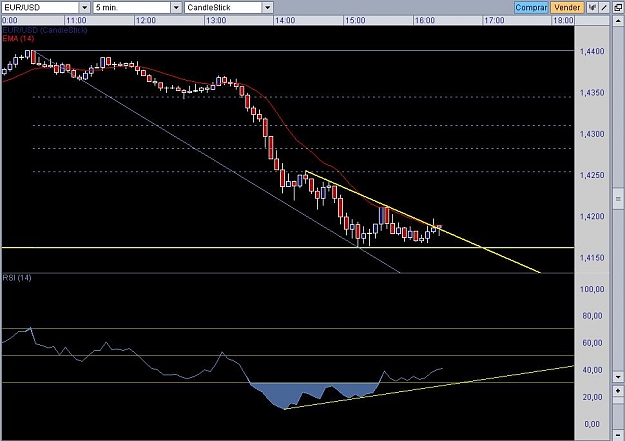Screen dimensions: 625x441
Task: Click the 11:00 time axis label
Action: tap(76, 20)
